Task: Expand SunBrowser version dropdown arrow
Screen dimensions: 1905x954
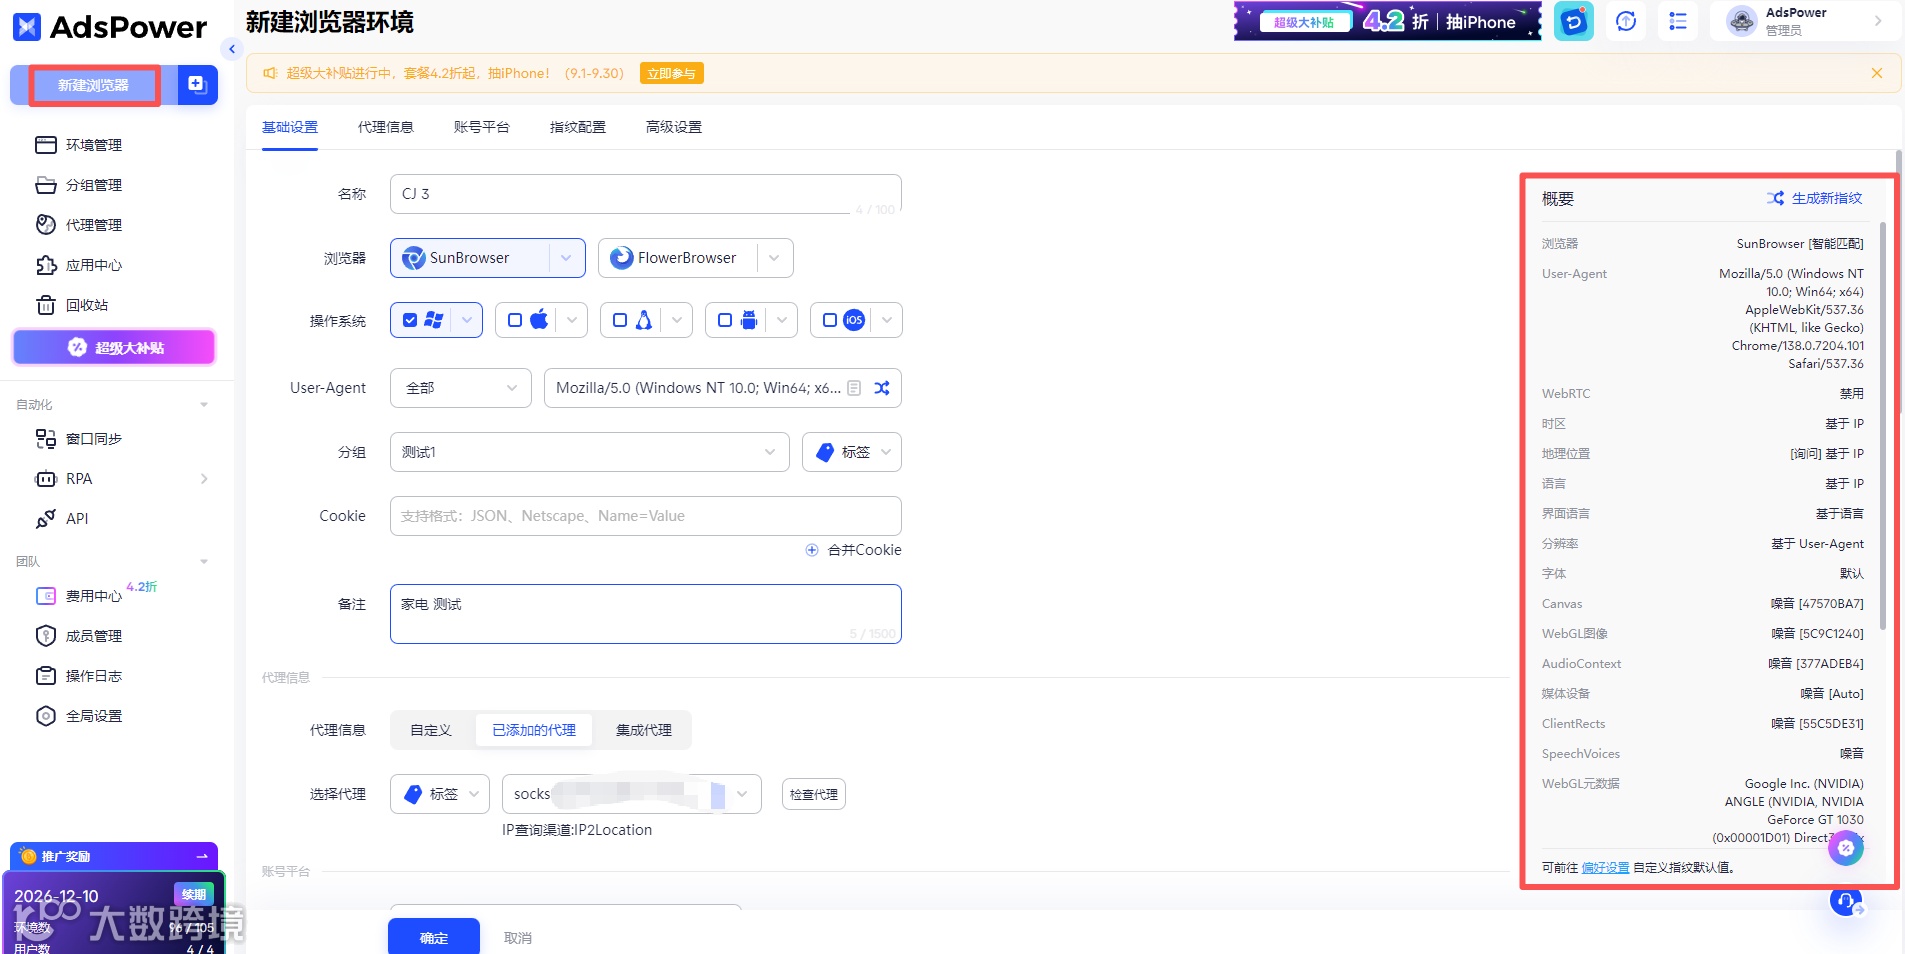Action: 567,258
